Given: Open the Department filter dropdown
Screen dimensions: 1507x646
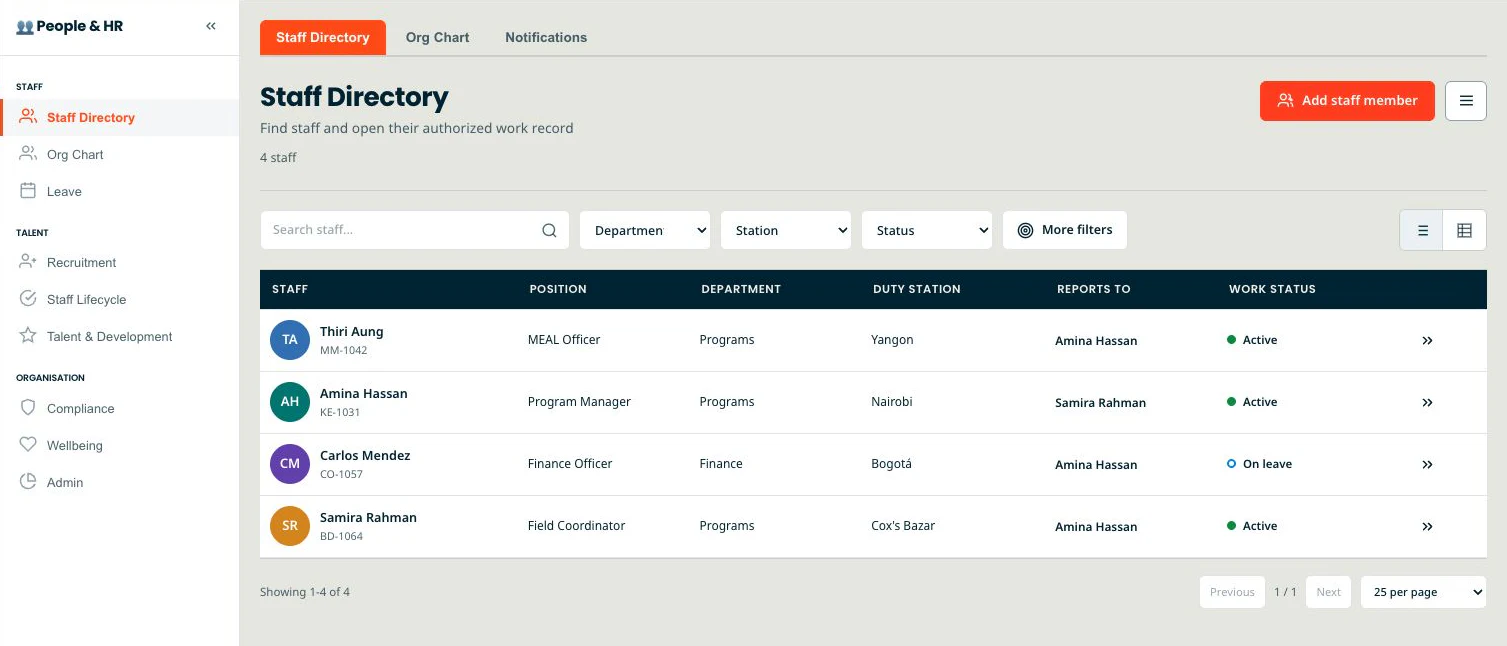Looking at the screenshot, I should pyautogui.click(x=645, y=230).
